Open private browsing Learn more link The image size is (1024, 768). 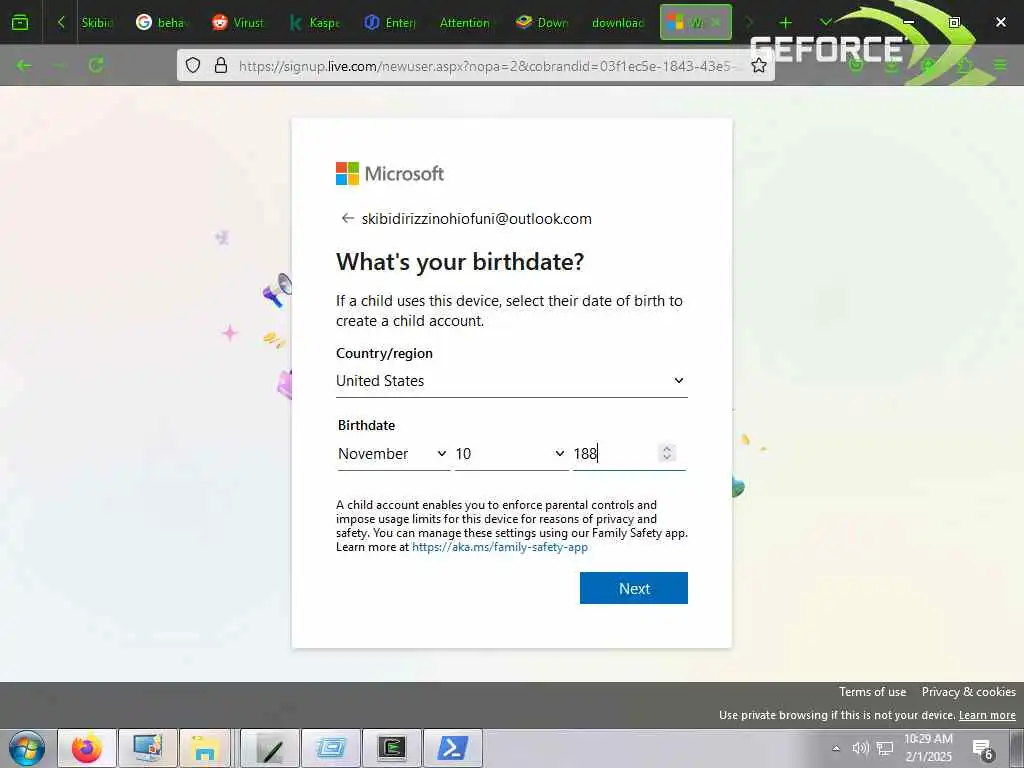987,715
